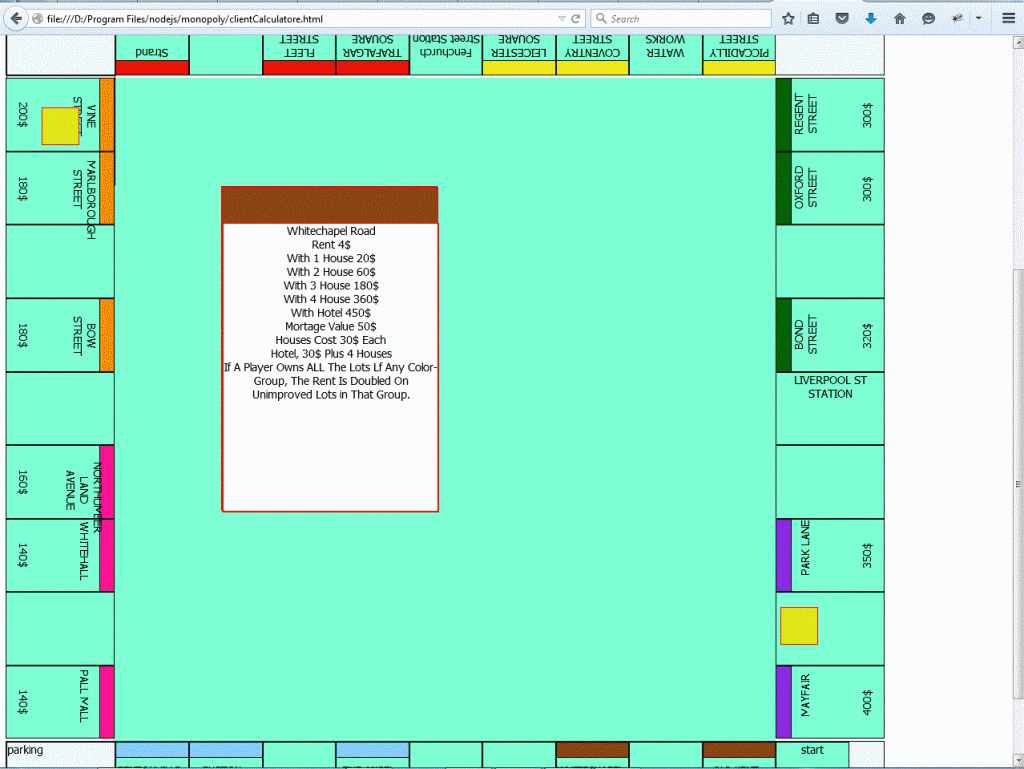Select the Park Lane property square
The height and width of the screenshot is (769, 1024).
click(830, 556)
